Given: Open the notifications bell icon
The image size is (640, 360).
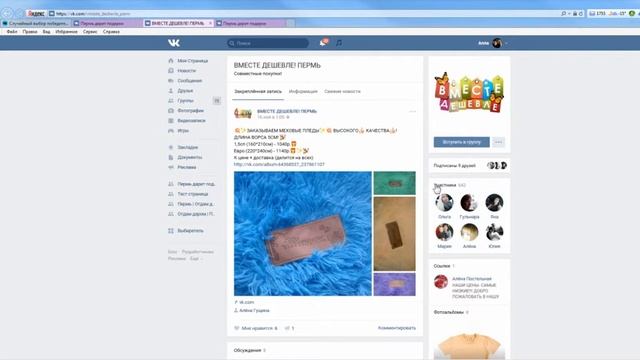Looking at the screenshot, I should click(x=323, y=43).
